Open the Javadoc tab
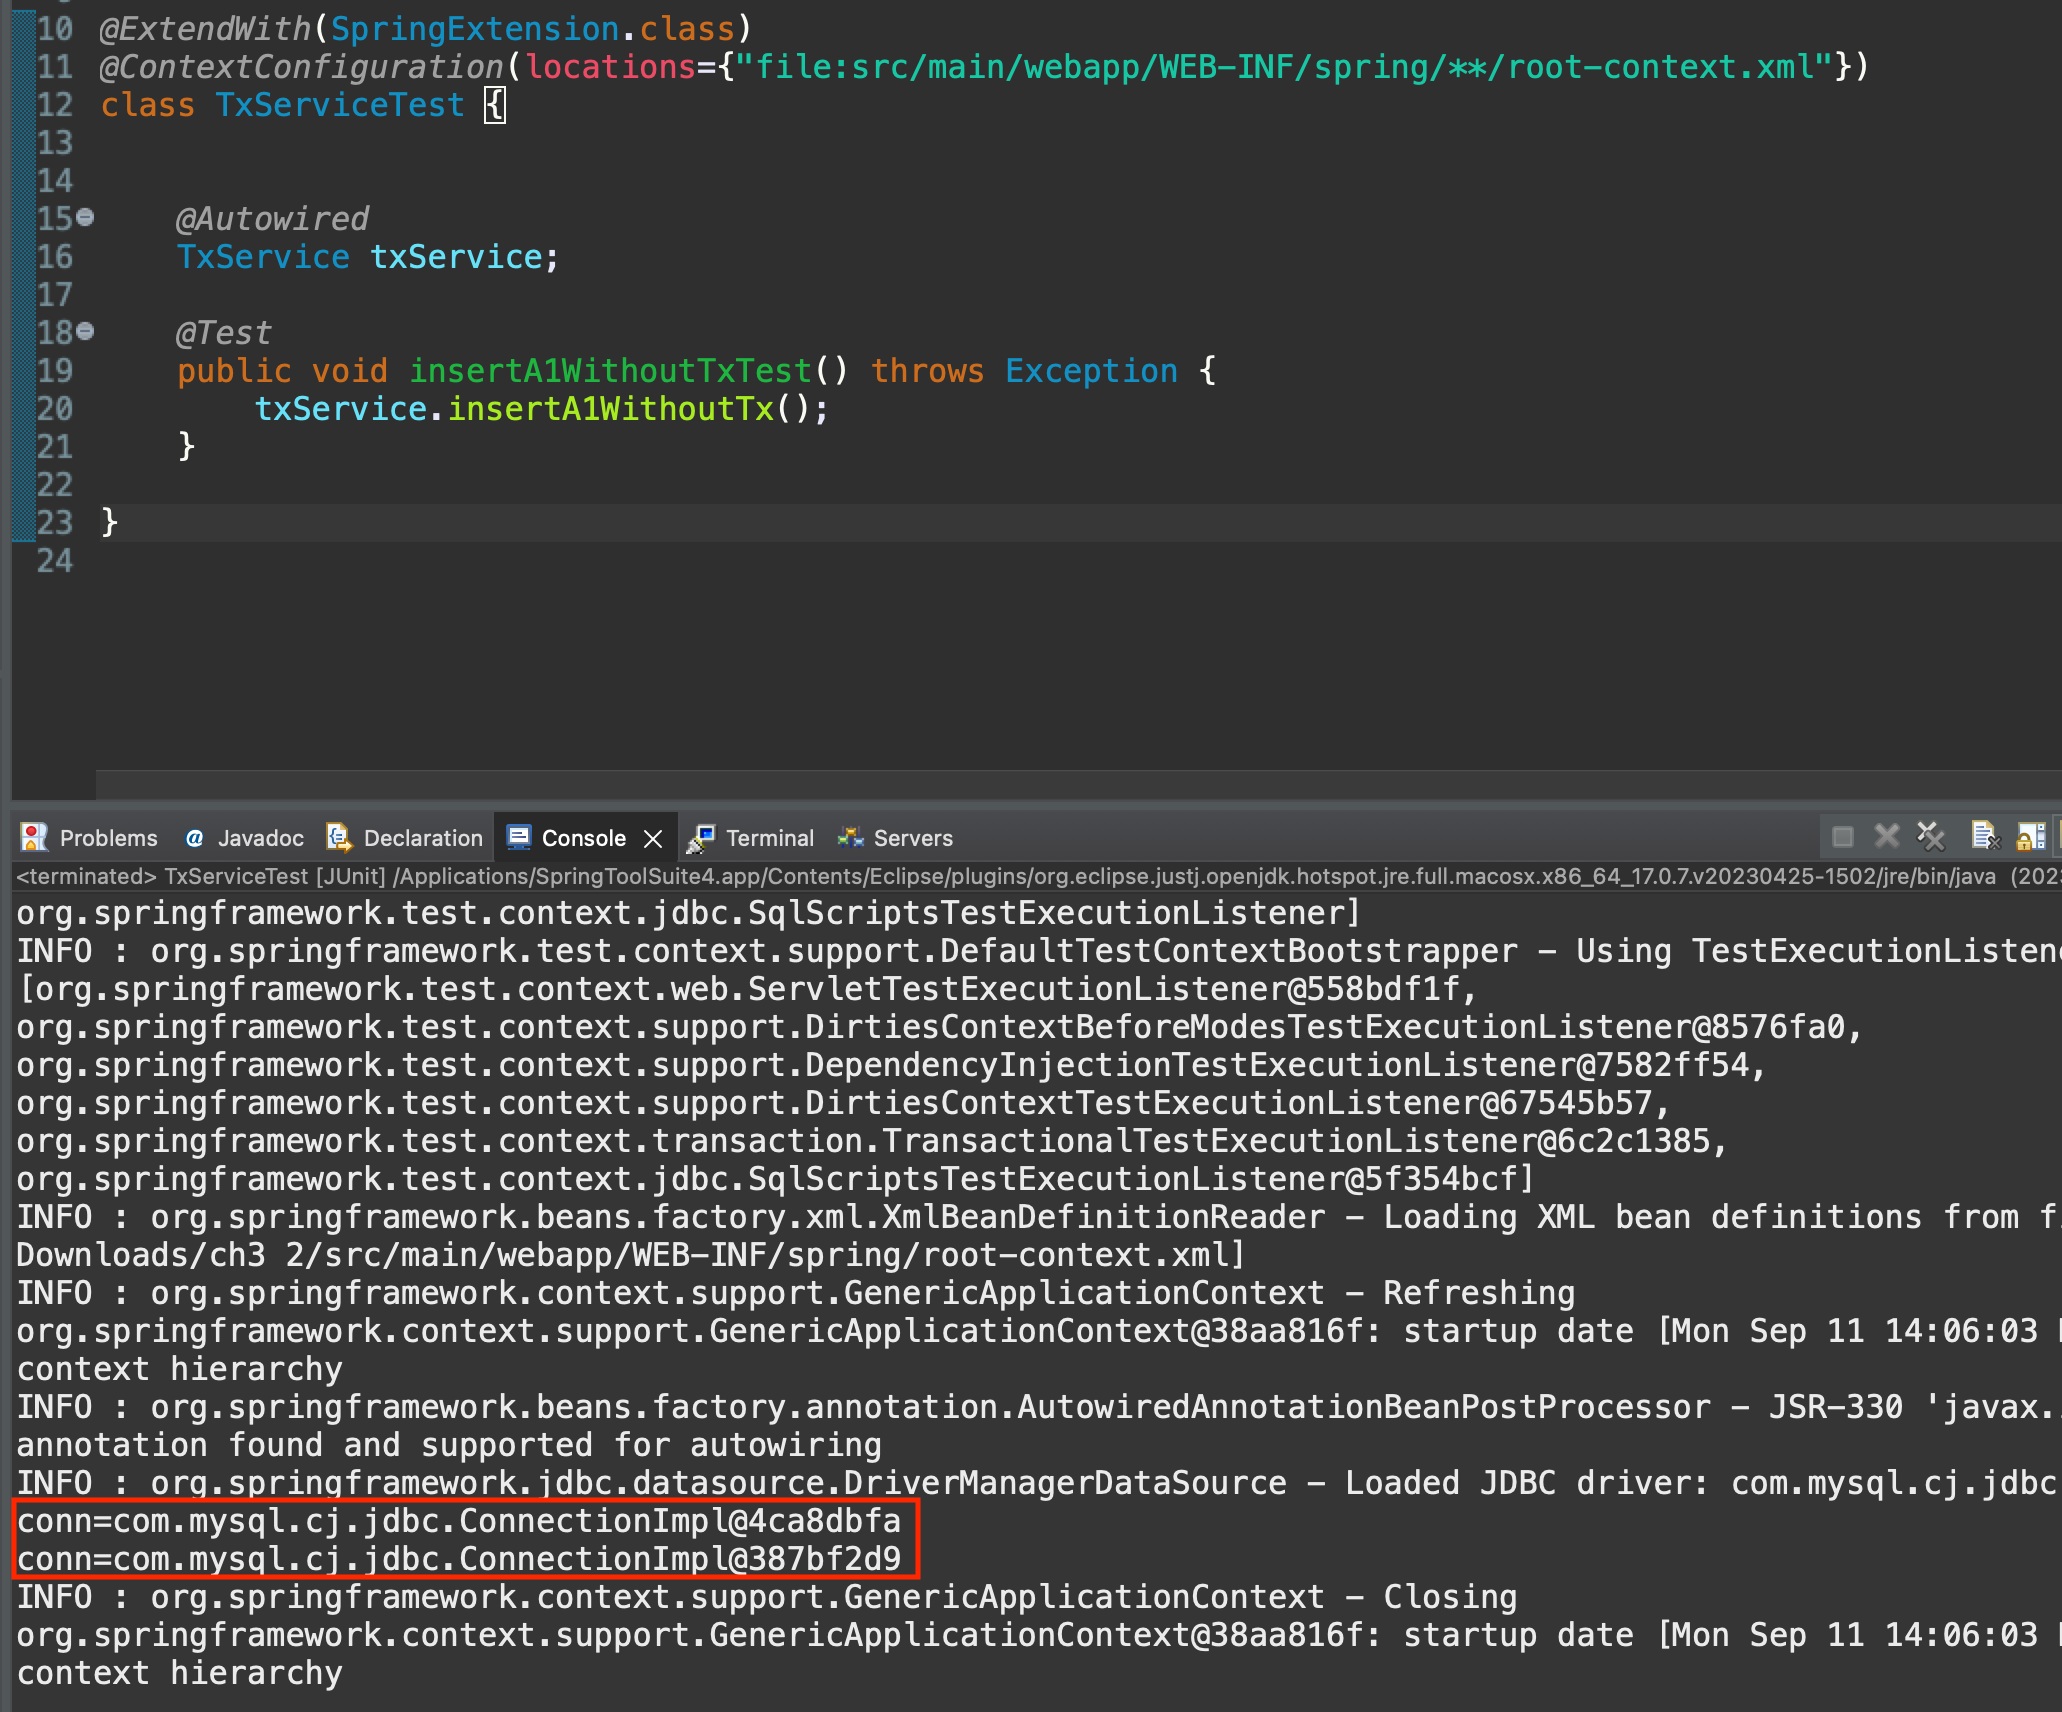This screenshot has height=1712, width=2062. click(x=260, y=838)
